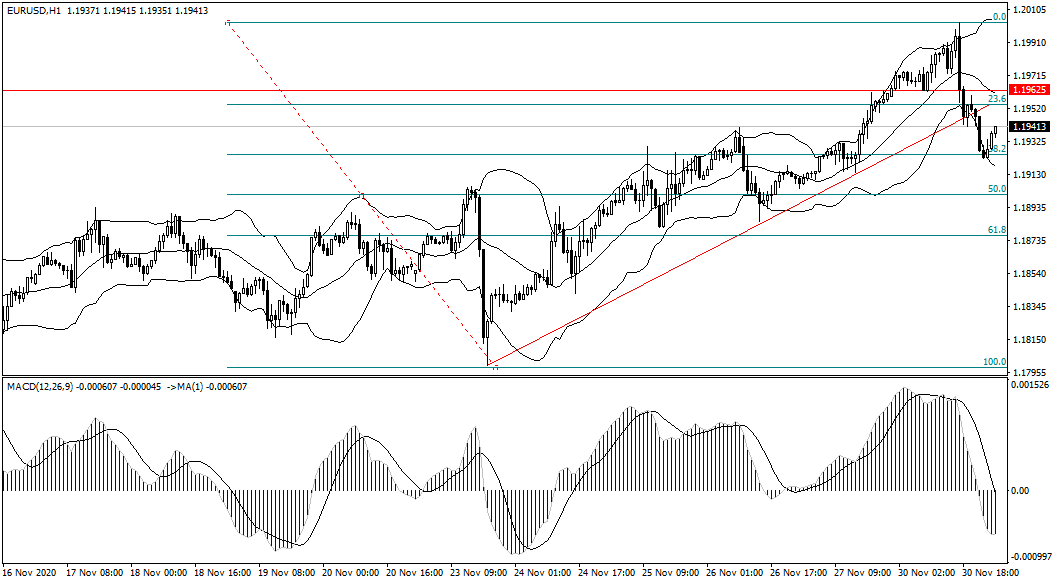Click the 0.00 MACD zero level label
Viewport: 1053px width, 584px height.
point(1020,490)
